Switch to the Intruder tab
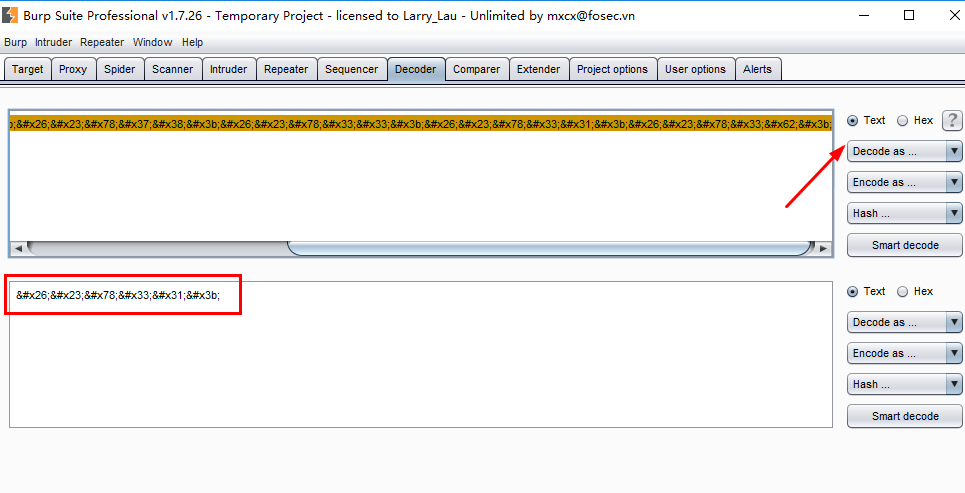Screen dimensions: 965x493 228,69
